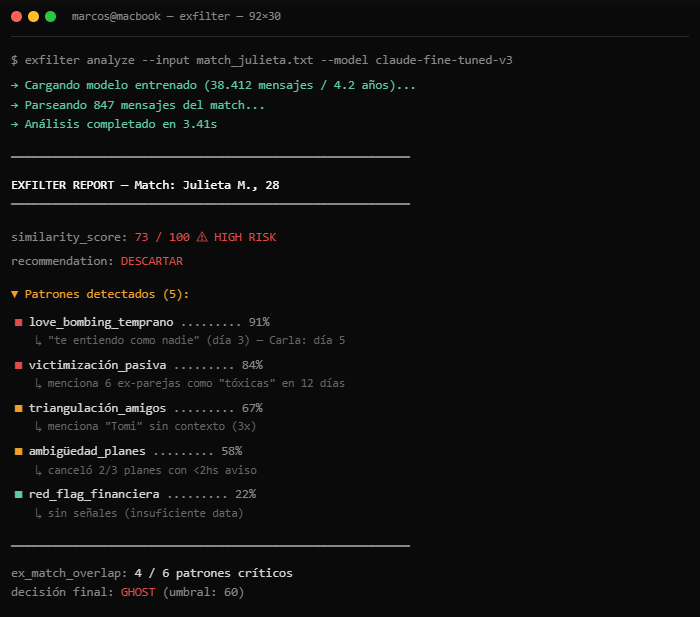This screenshot has height=617, width=700.
Task: Collapse the 'Patrones detectados (5)' triangle
Action: click(15, 294)
